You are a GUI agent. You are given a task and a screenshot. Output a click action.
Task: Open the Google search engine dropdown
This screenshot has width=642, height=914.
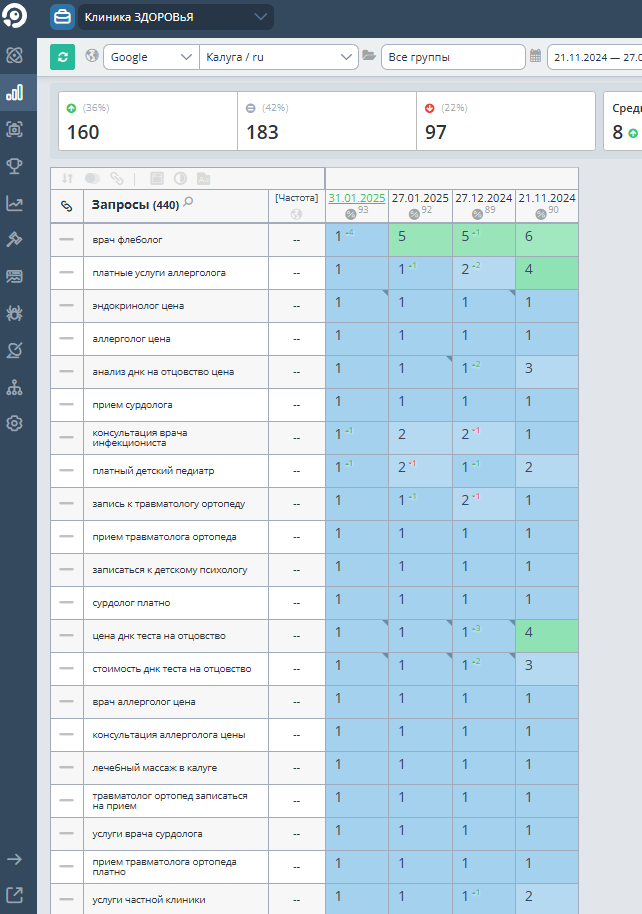pos(151,57)
